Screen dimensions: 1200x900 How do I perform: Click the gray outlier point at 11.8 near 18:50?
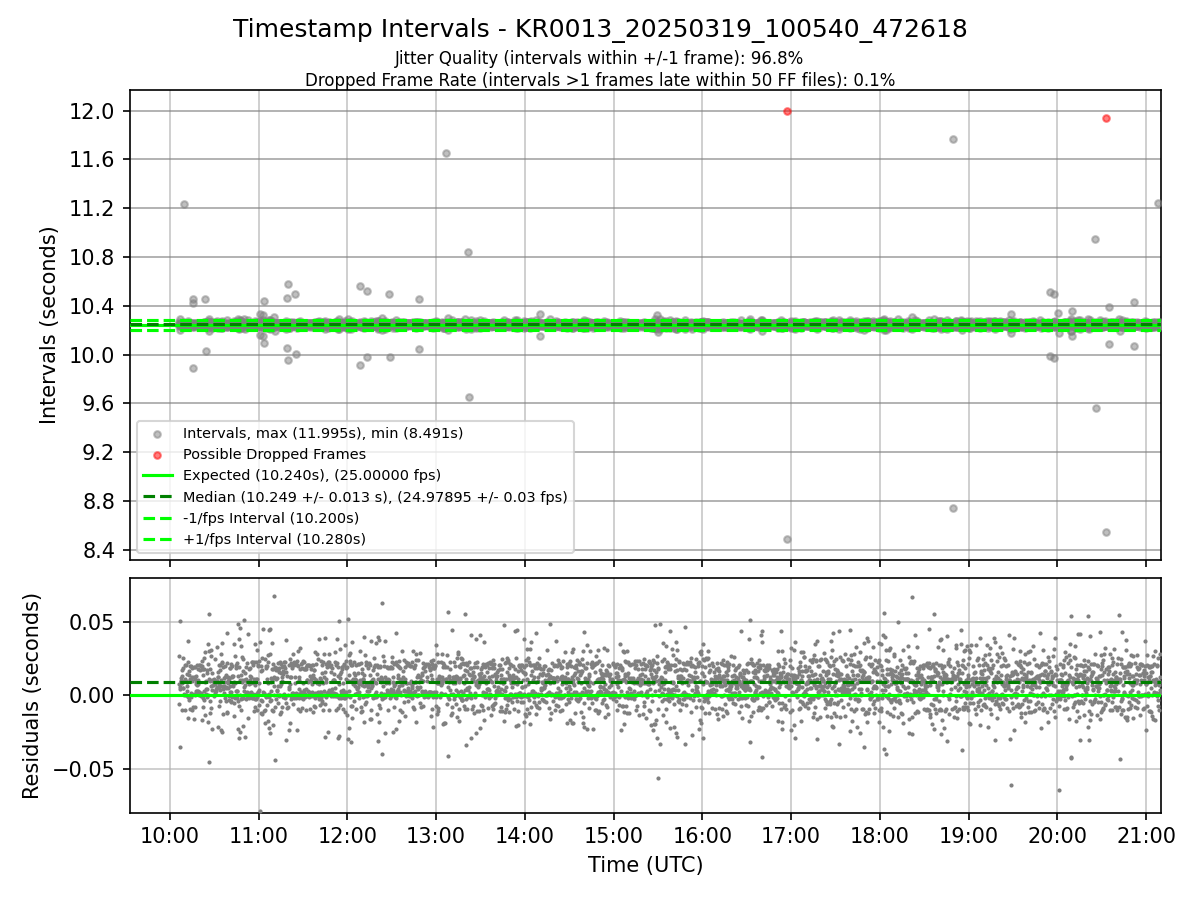(953, 139)
